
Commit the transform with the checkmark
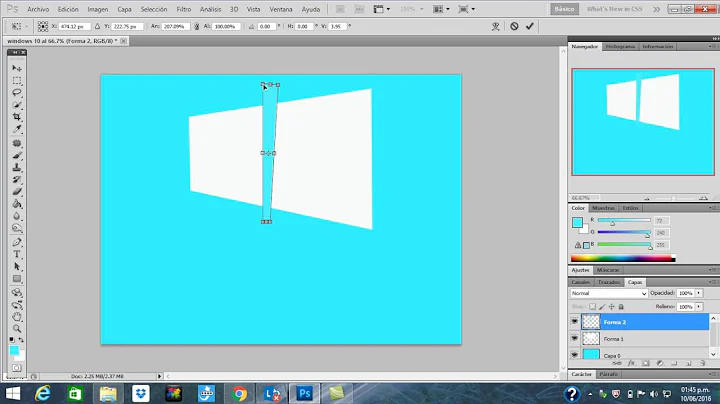[x=529, y=26]
